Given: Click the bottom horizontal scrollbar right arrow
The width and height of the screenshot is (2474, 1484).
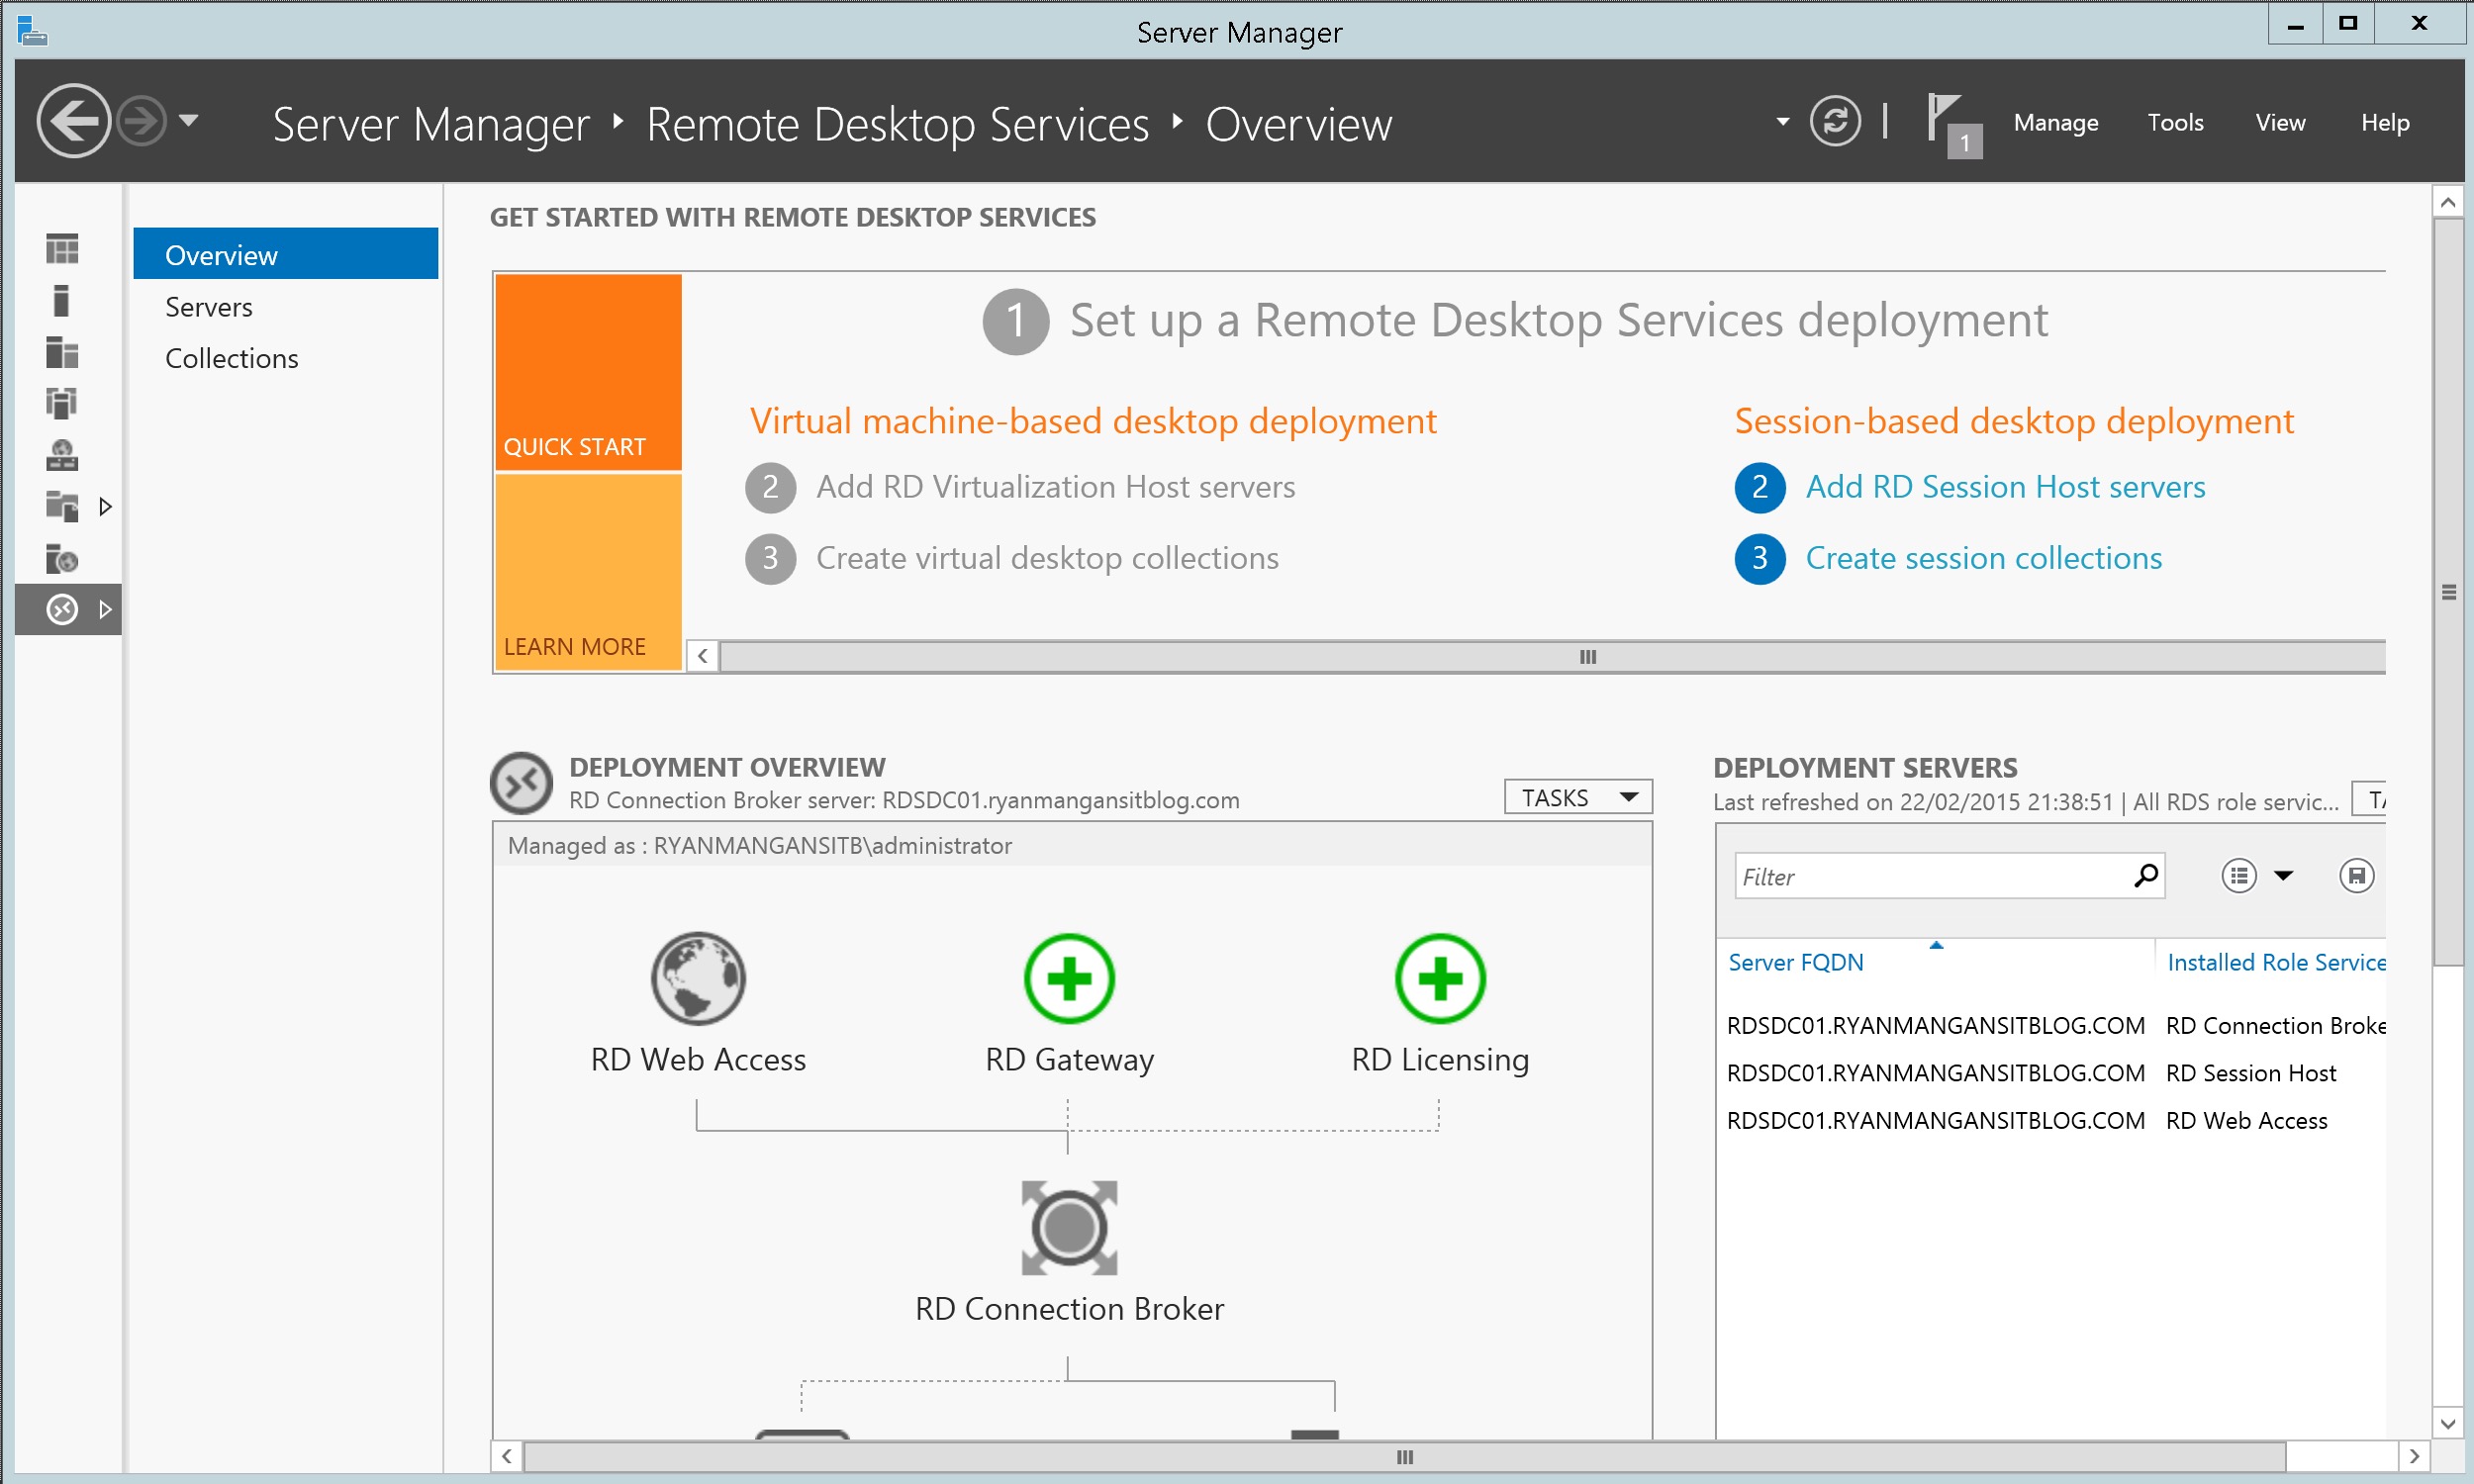Looking at the screenshot, I should pyautogui.click(x=2414, y=1456).
